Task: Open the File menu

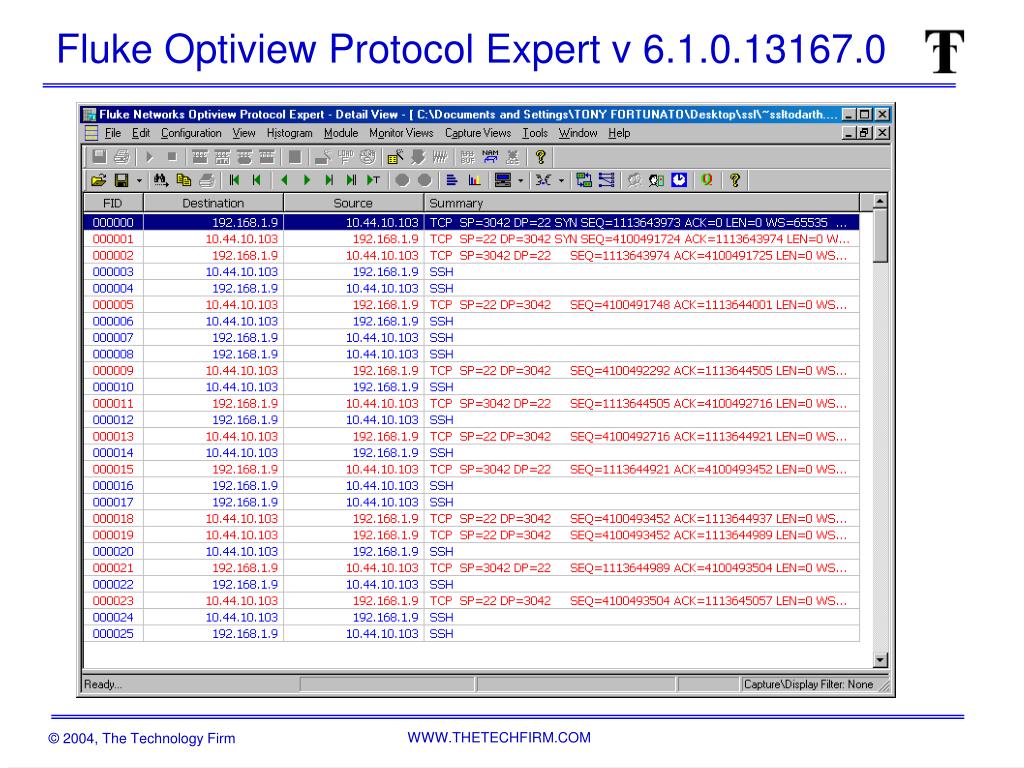Action: point(113,133)
